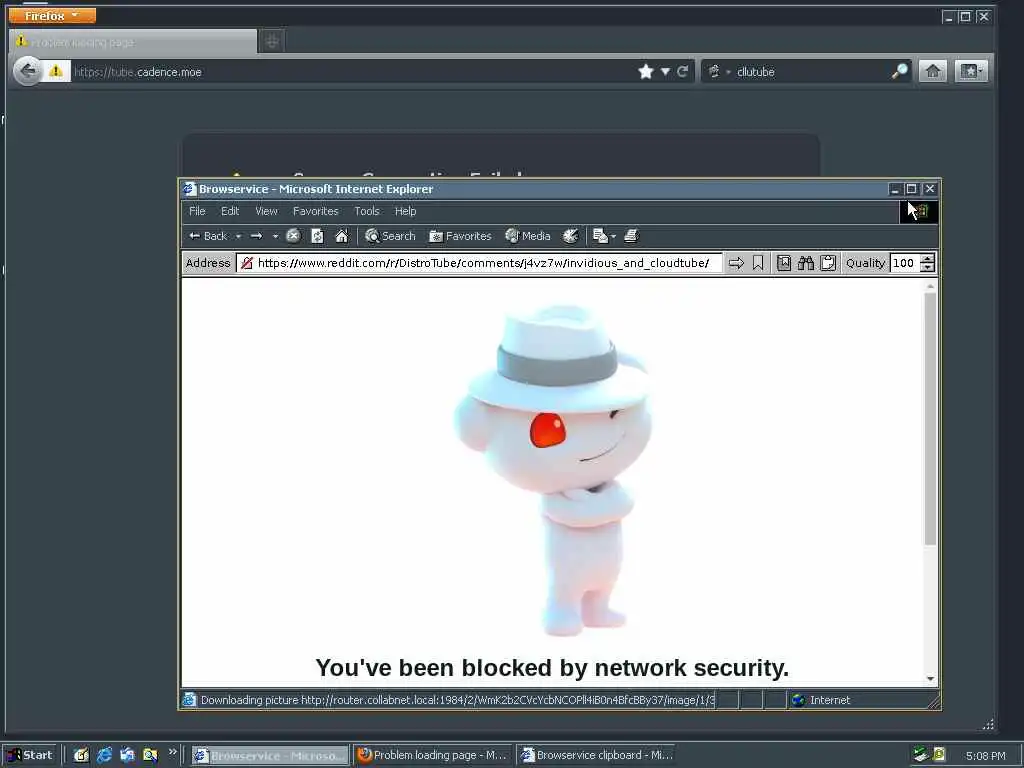Click the Quality value field

pyautogui.click(x=904, y=263)
